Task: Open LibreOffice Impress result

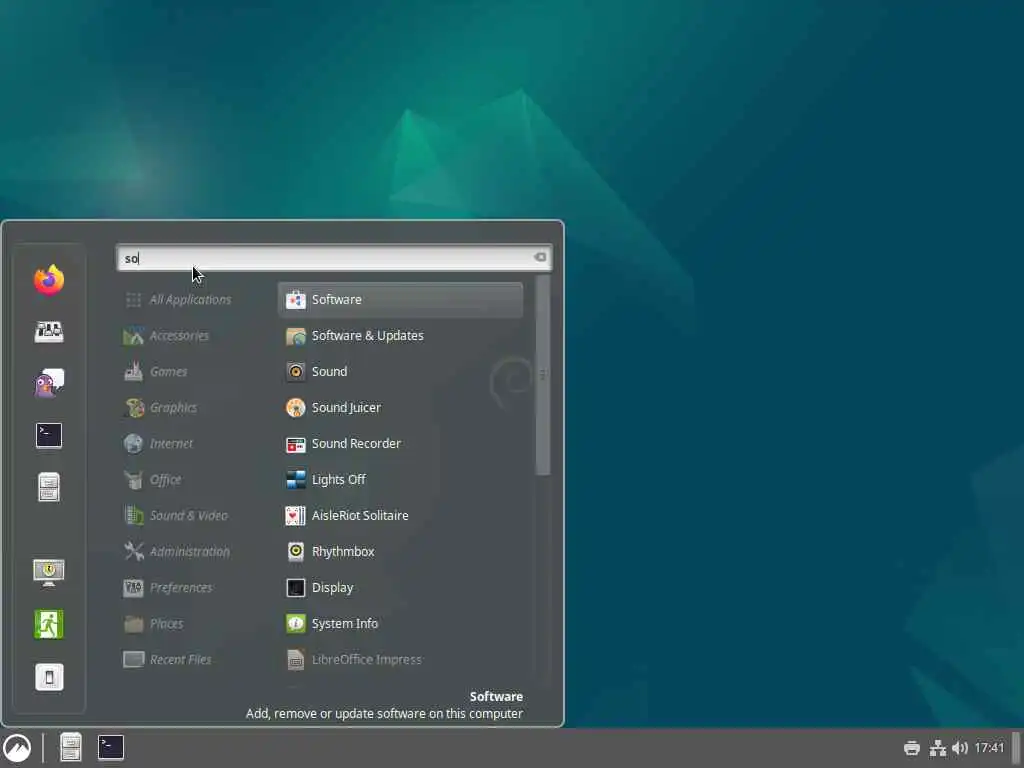Action: pyautogui.click(x=400, y=660)
